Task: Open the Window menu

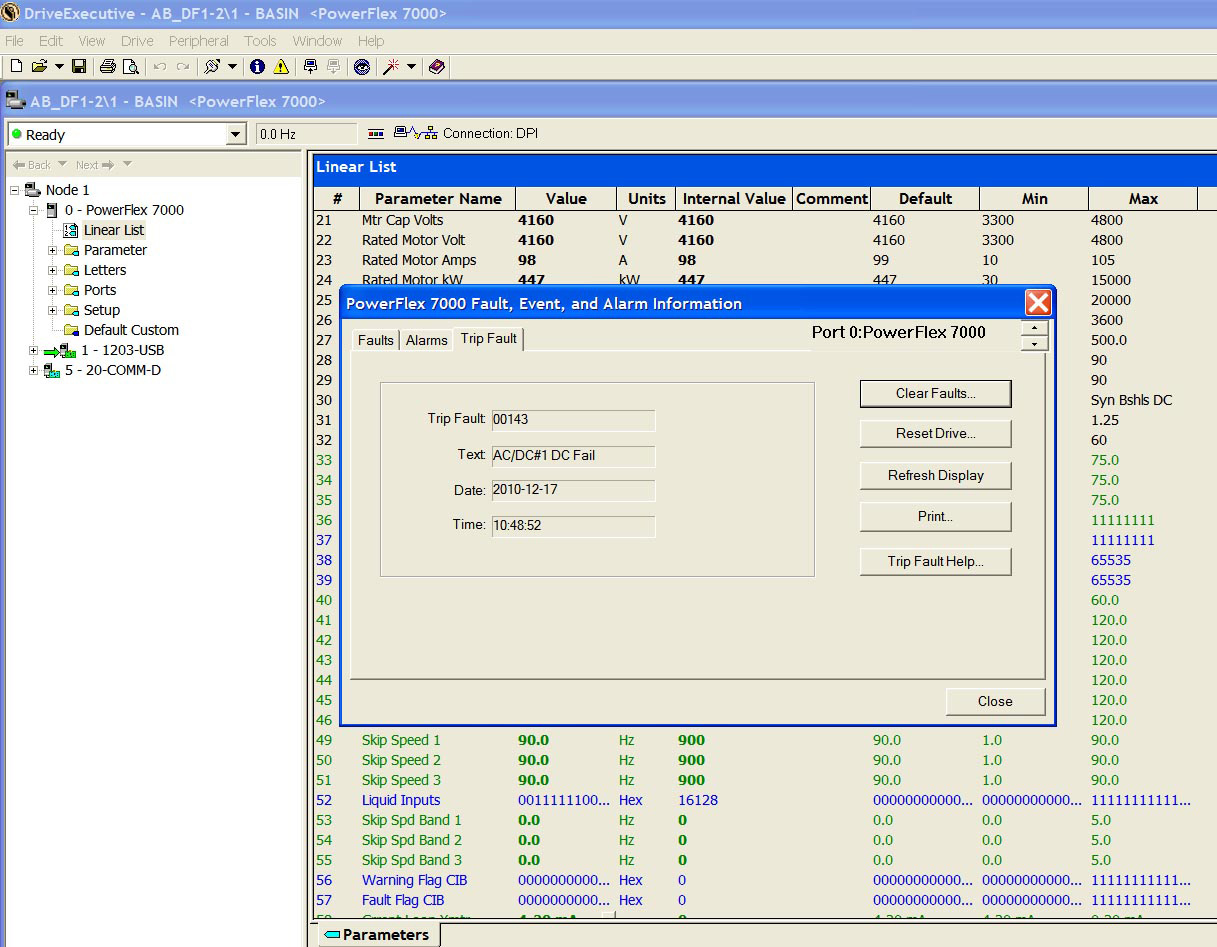Action: [x=317, y=41]
